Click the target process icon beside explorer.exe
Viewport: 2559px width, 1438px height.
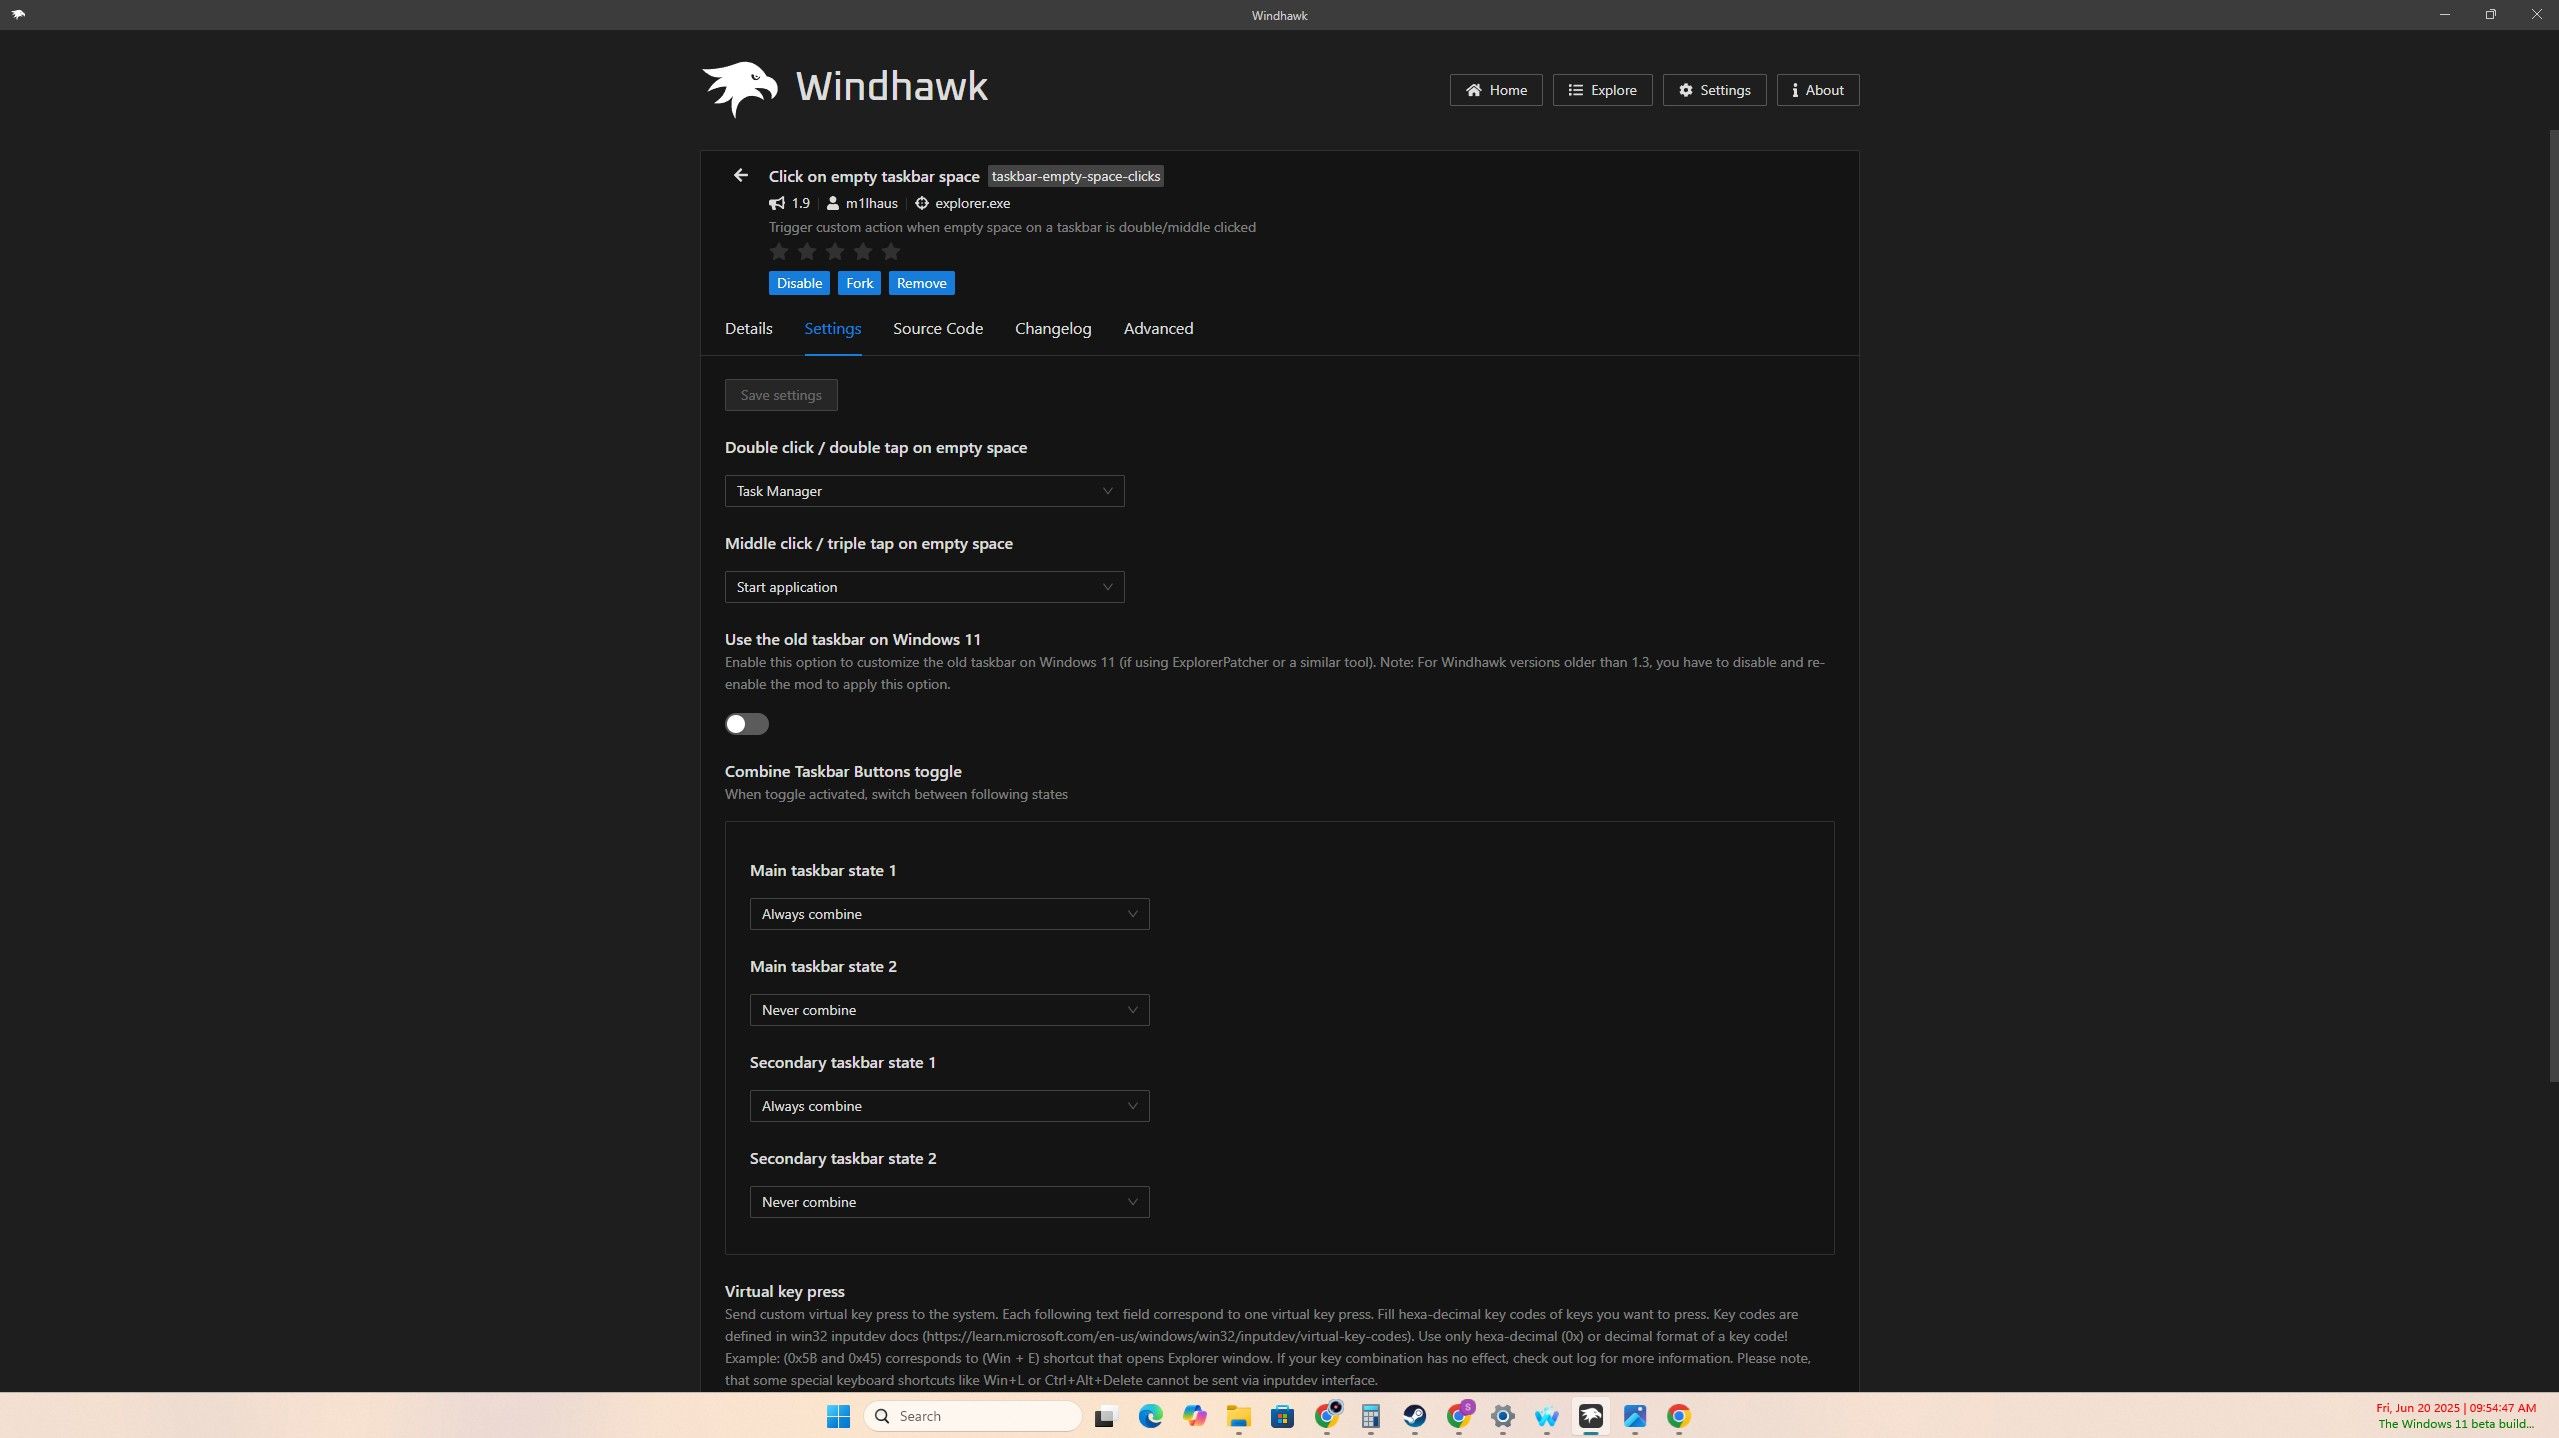pyautogui.click(x=922, y=203)
